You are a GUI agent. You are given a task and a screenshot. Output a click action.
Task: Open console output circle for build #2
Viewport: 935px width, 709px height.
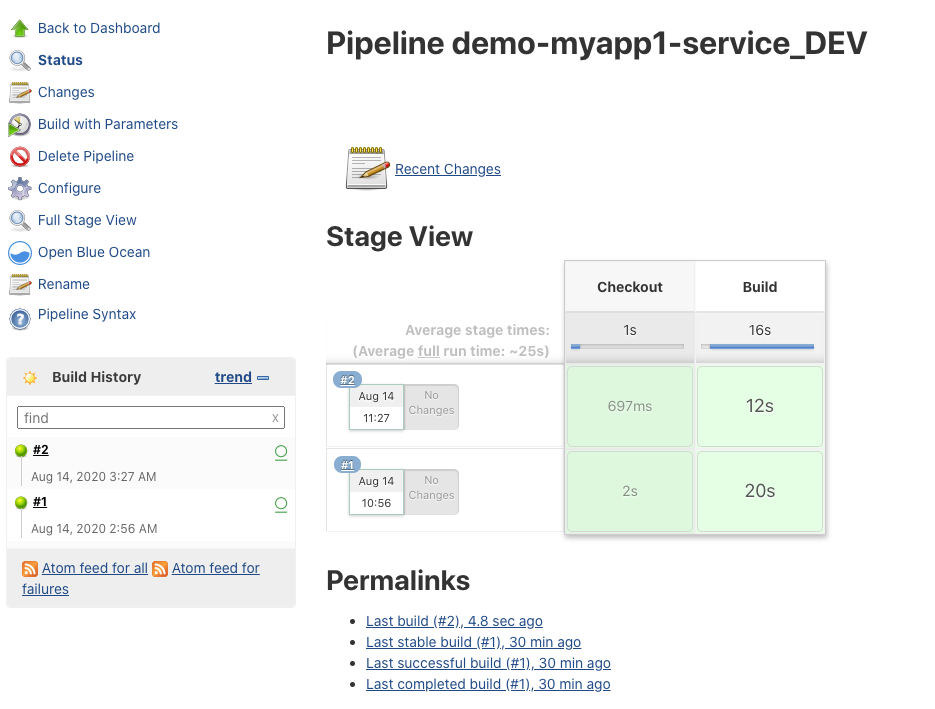point(281,452)
